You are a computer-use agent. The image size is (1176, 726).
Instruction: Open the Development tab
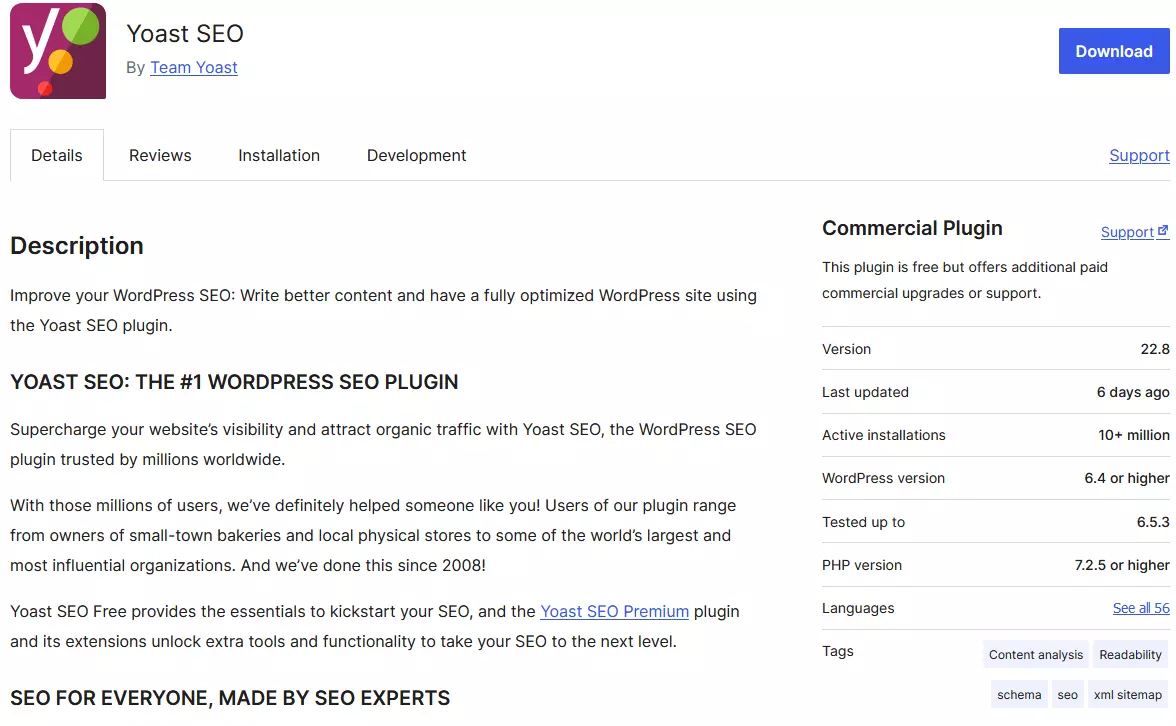click(x=416, y=155)
